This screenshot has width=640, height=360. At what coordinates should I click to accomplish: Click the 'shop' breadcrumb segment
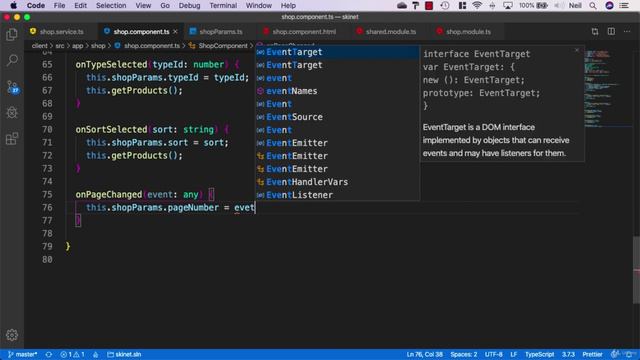coord(98,46)
